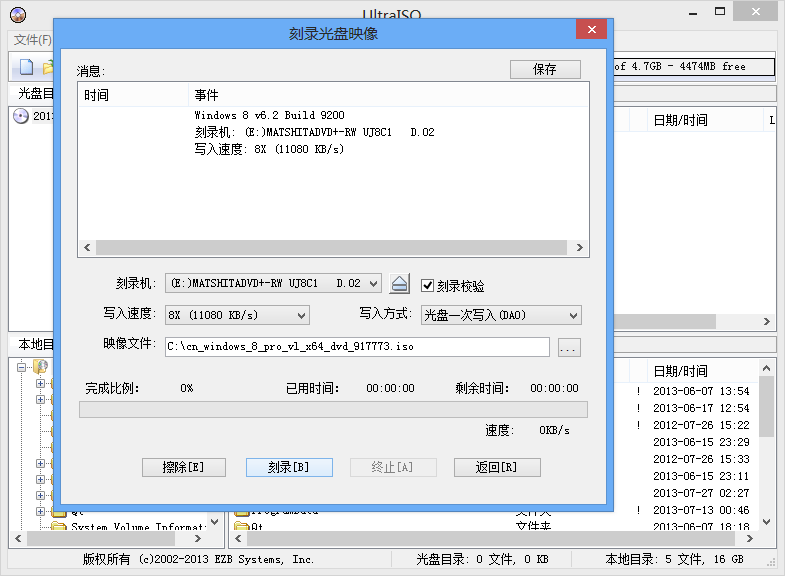
Task: Click the progress bar under 完成比例
Action: point(333,409)
